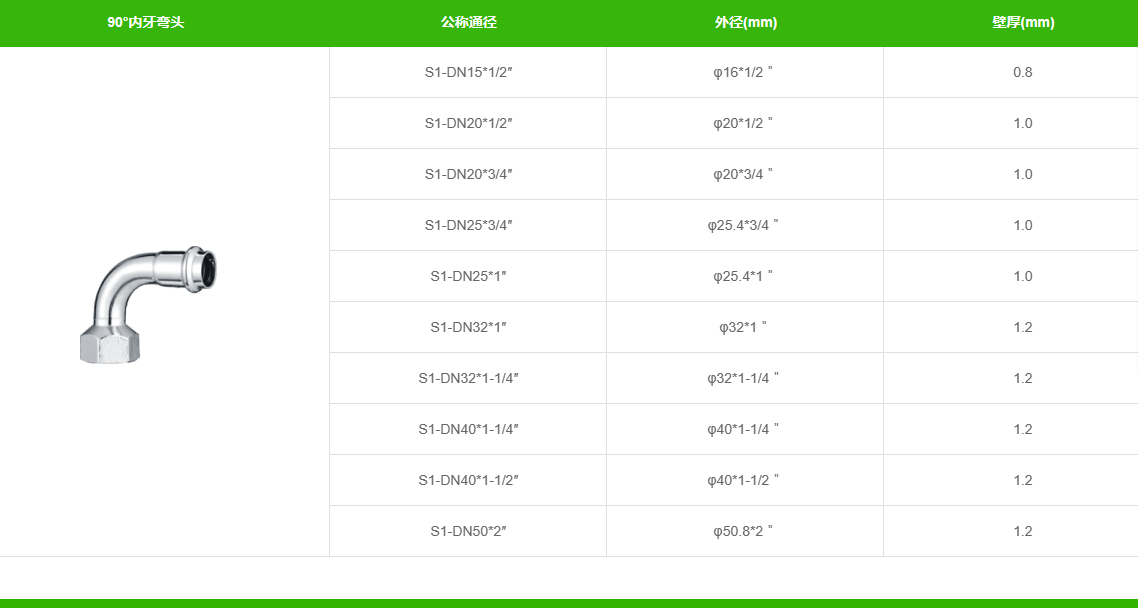Click the 90°内牙弯头 column header
The height and width of the screenshot is (608, 1138).
pyautogui.click(x=146, y=22)
